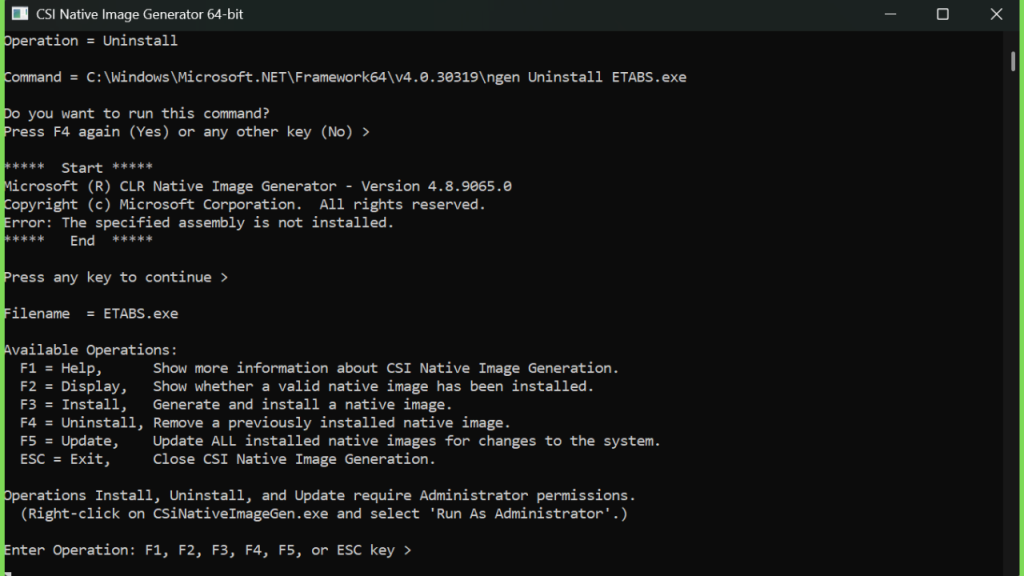Click the 'F1 = Help' operation line
This screenshot has height=576, width=1024.
tap(319, 368)
